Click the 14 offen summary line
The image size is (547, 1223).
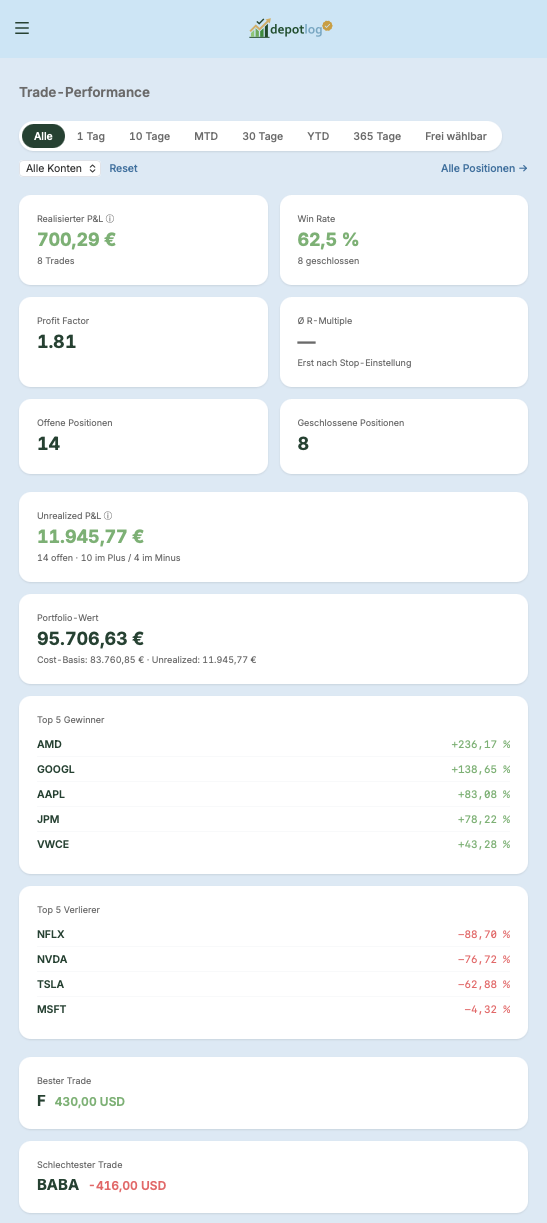[109, 558]
